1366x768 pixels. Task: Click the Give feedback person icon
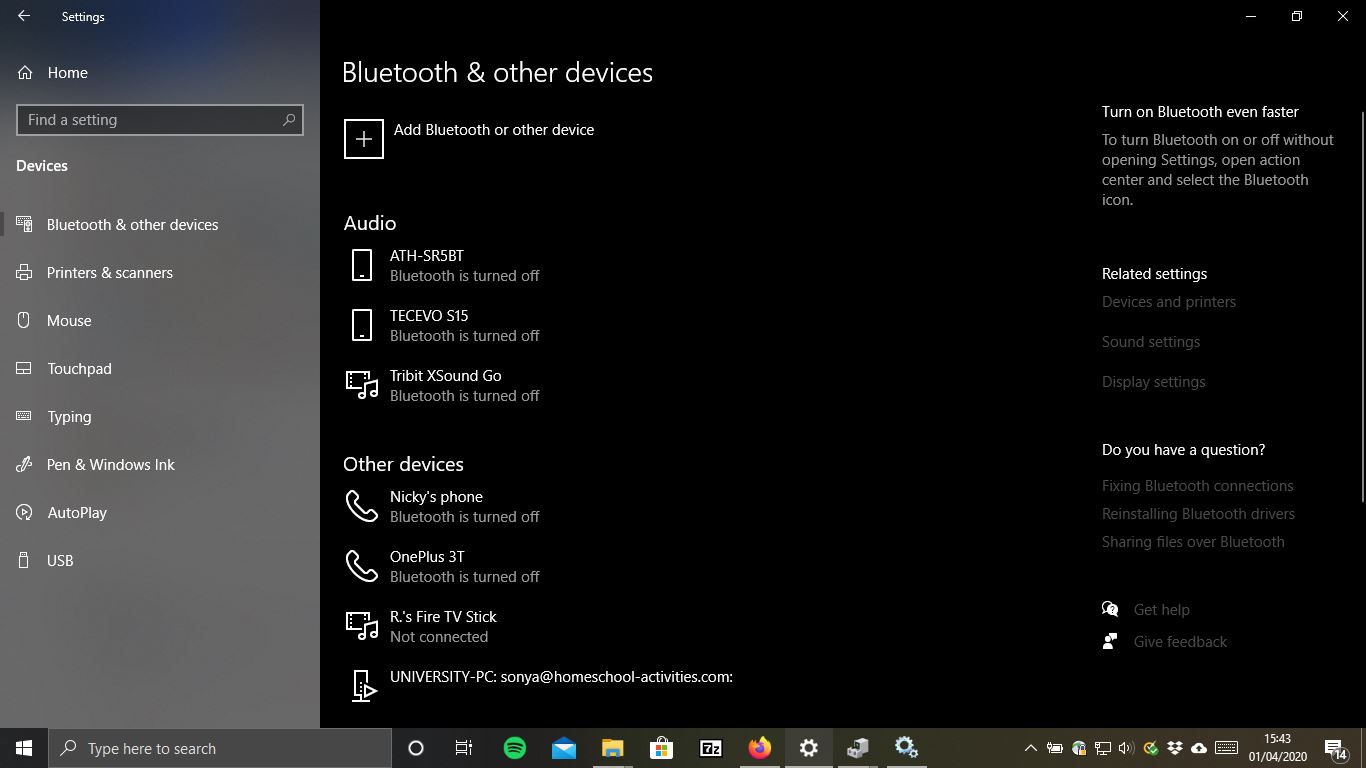pos(1110,641)
